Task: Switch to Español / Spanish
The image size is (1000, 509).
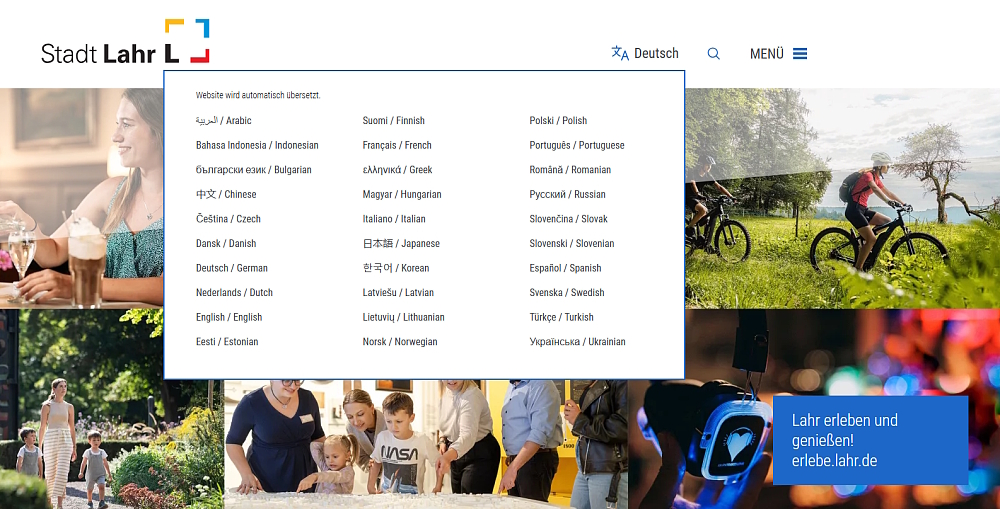Action: (565, 268)
